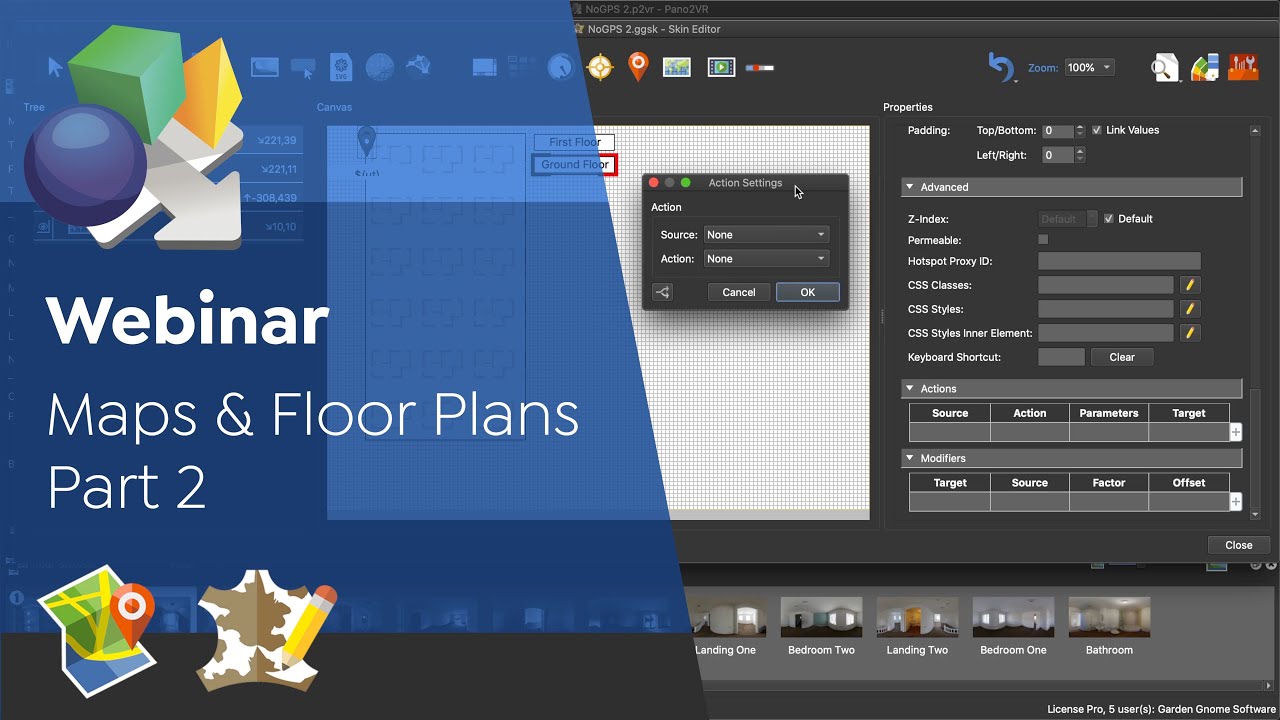Open the undo history dropdown arrow
This screenshot has width=1280, height=720.
(x=1015, y=81)
